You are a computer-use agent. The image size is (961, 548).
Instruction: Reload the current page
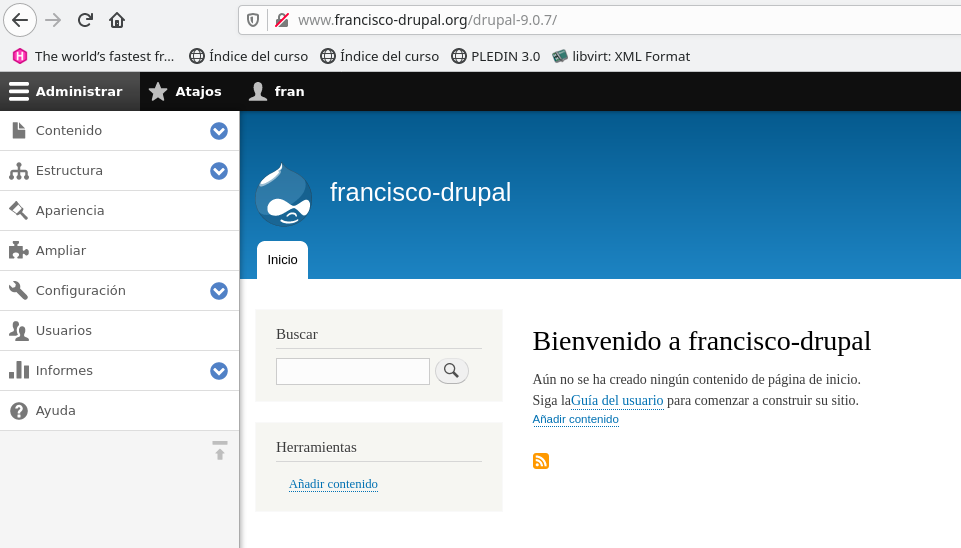coord(85,20)
